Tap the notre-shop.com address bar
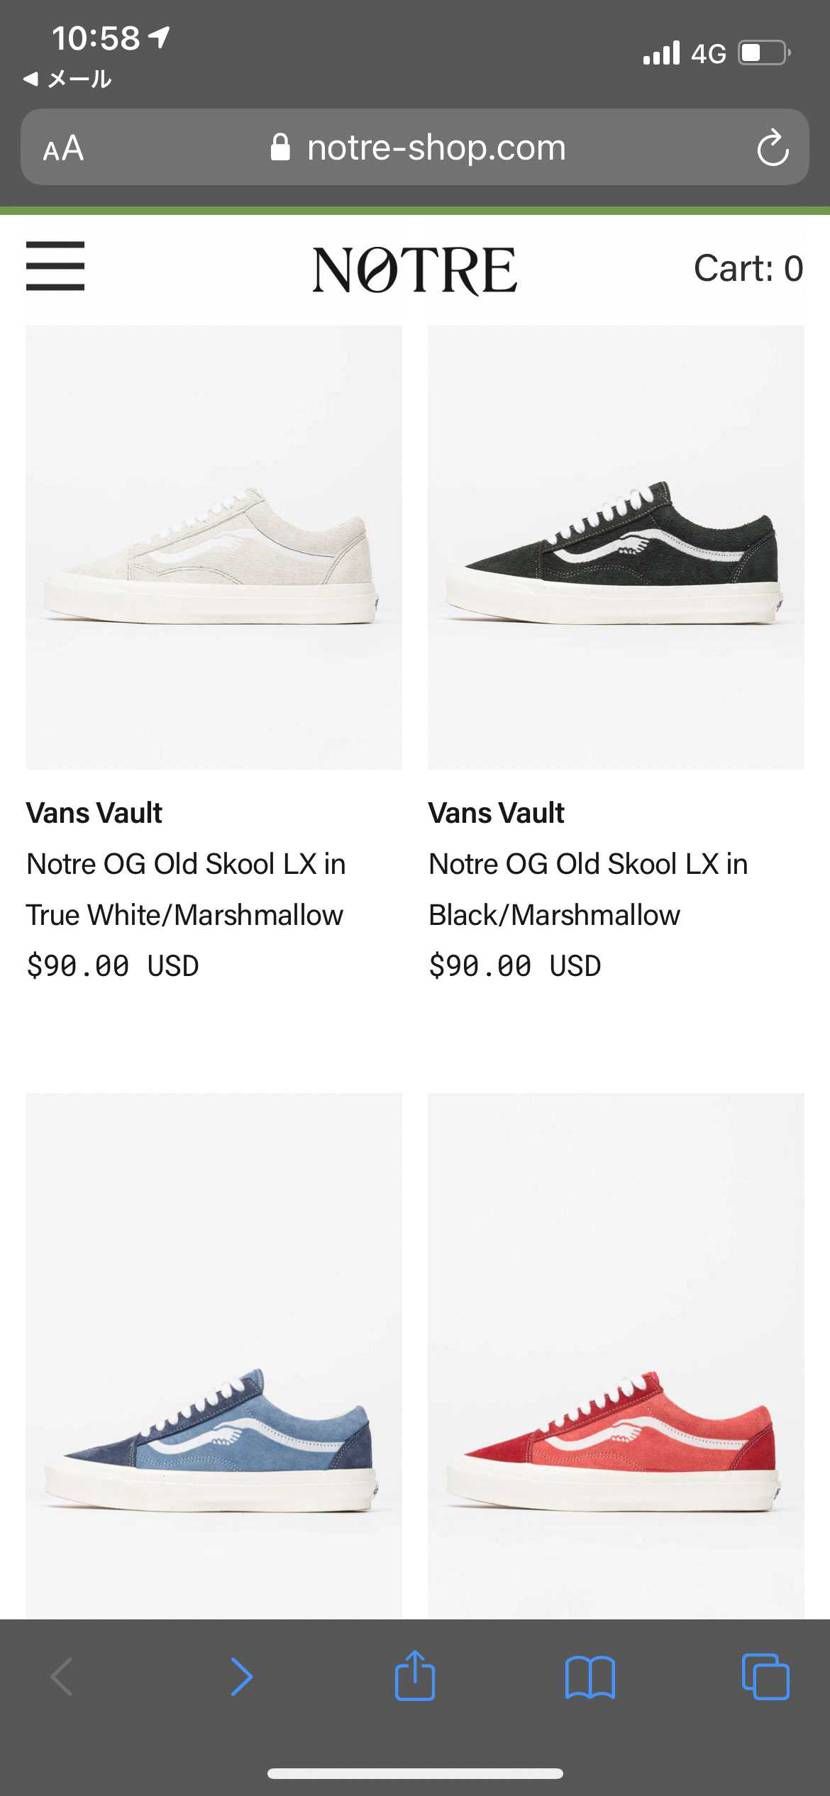830x1796 pixels. pos(416,148)
